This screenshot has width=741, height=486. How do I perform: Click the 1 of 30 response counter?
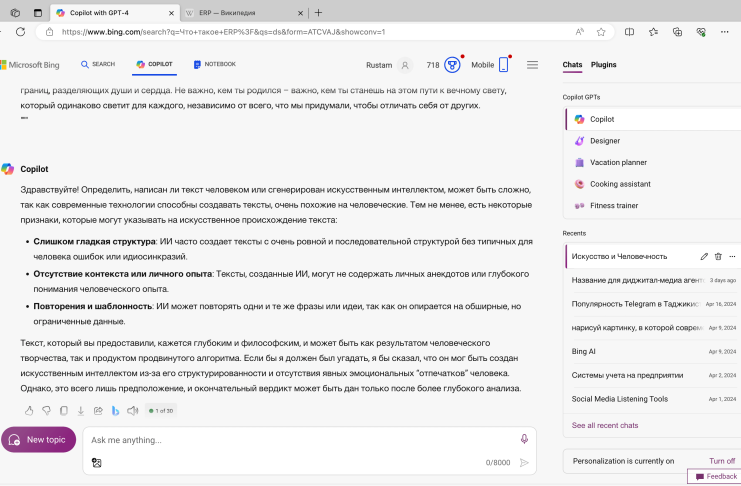[161, 411]
